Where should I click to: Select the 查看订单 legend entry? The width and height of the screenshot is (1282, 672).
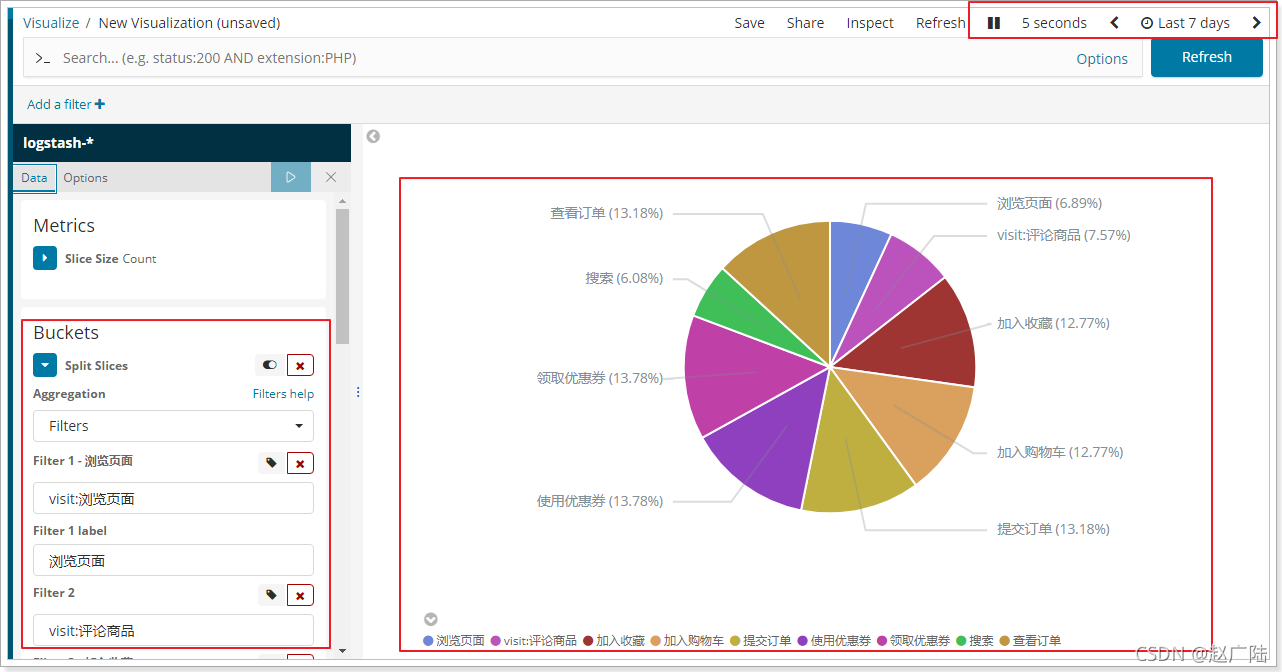[1030, 641]
